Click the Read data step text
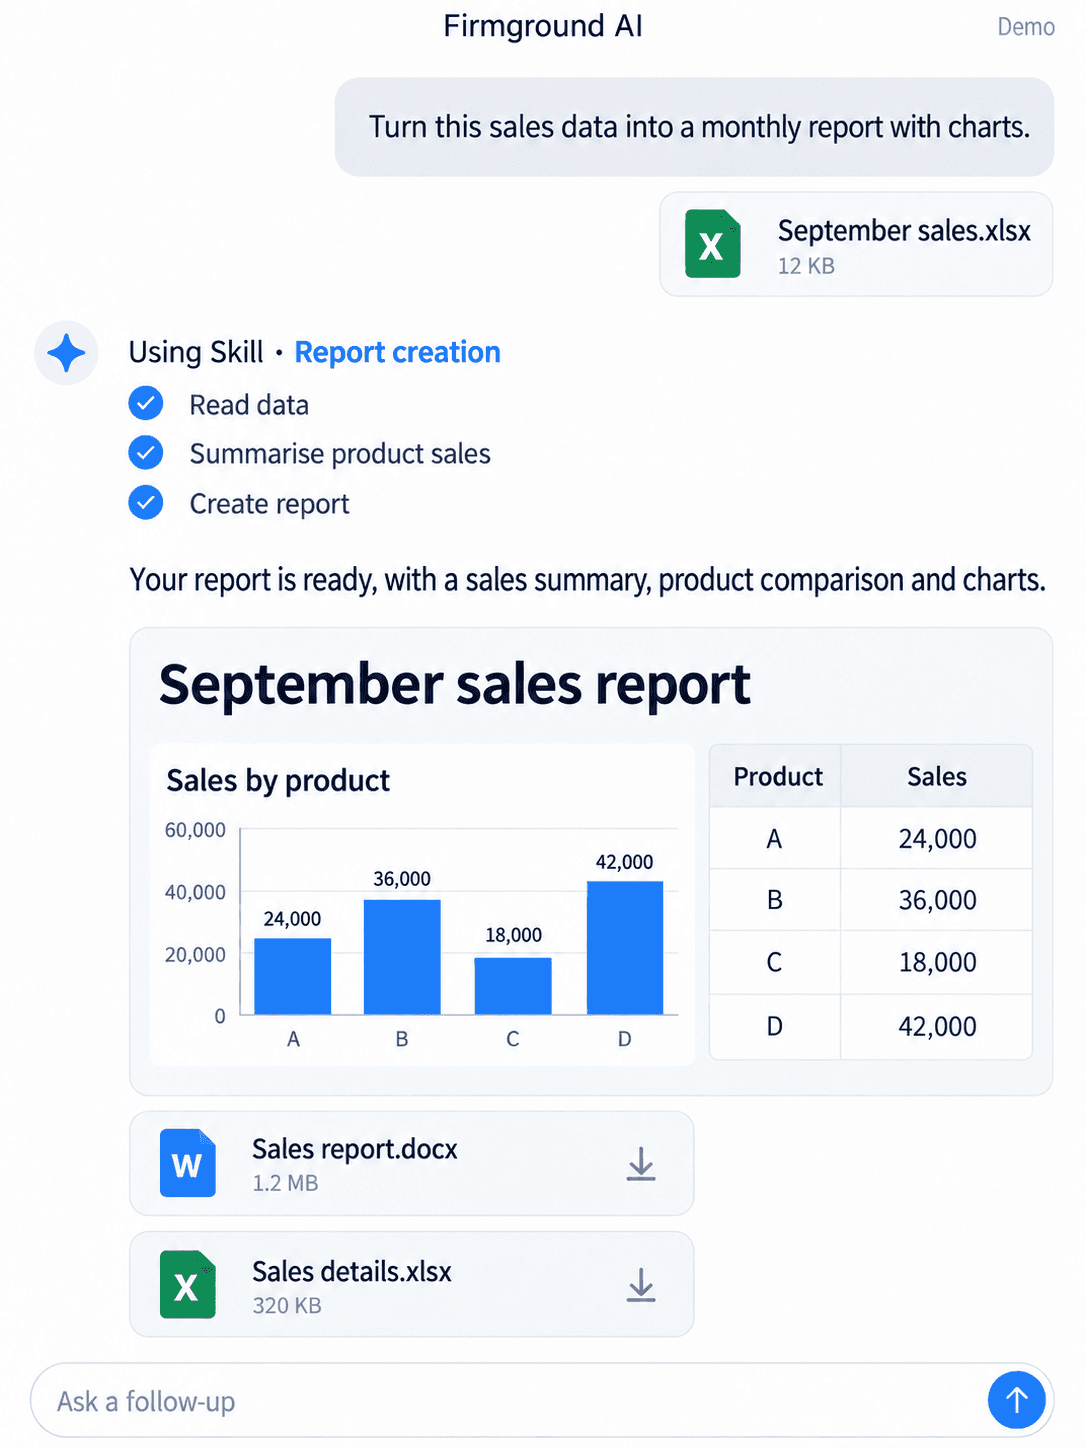This screenshot has width=1086, height=1448. (249, 405)
